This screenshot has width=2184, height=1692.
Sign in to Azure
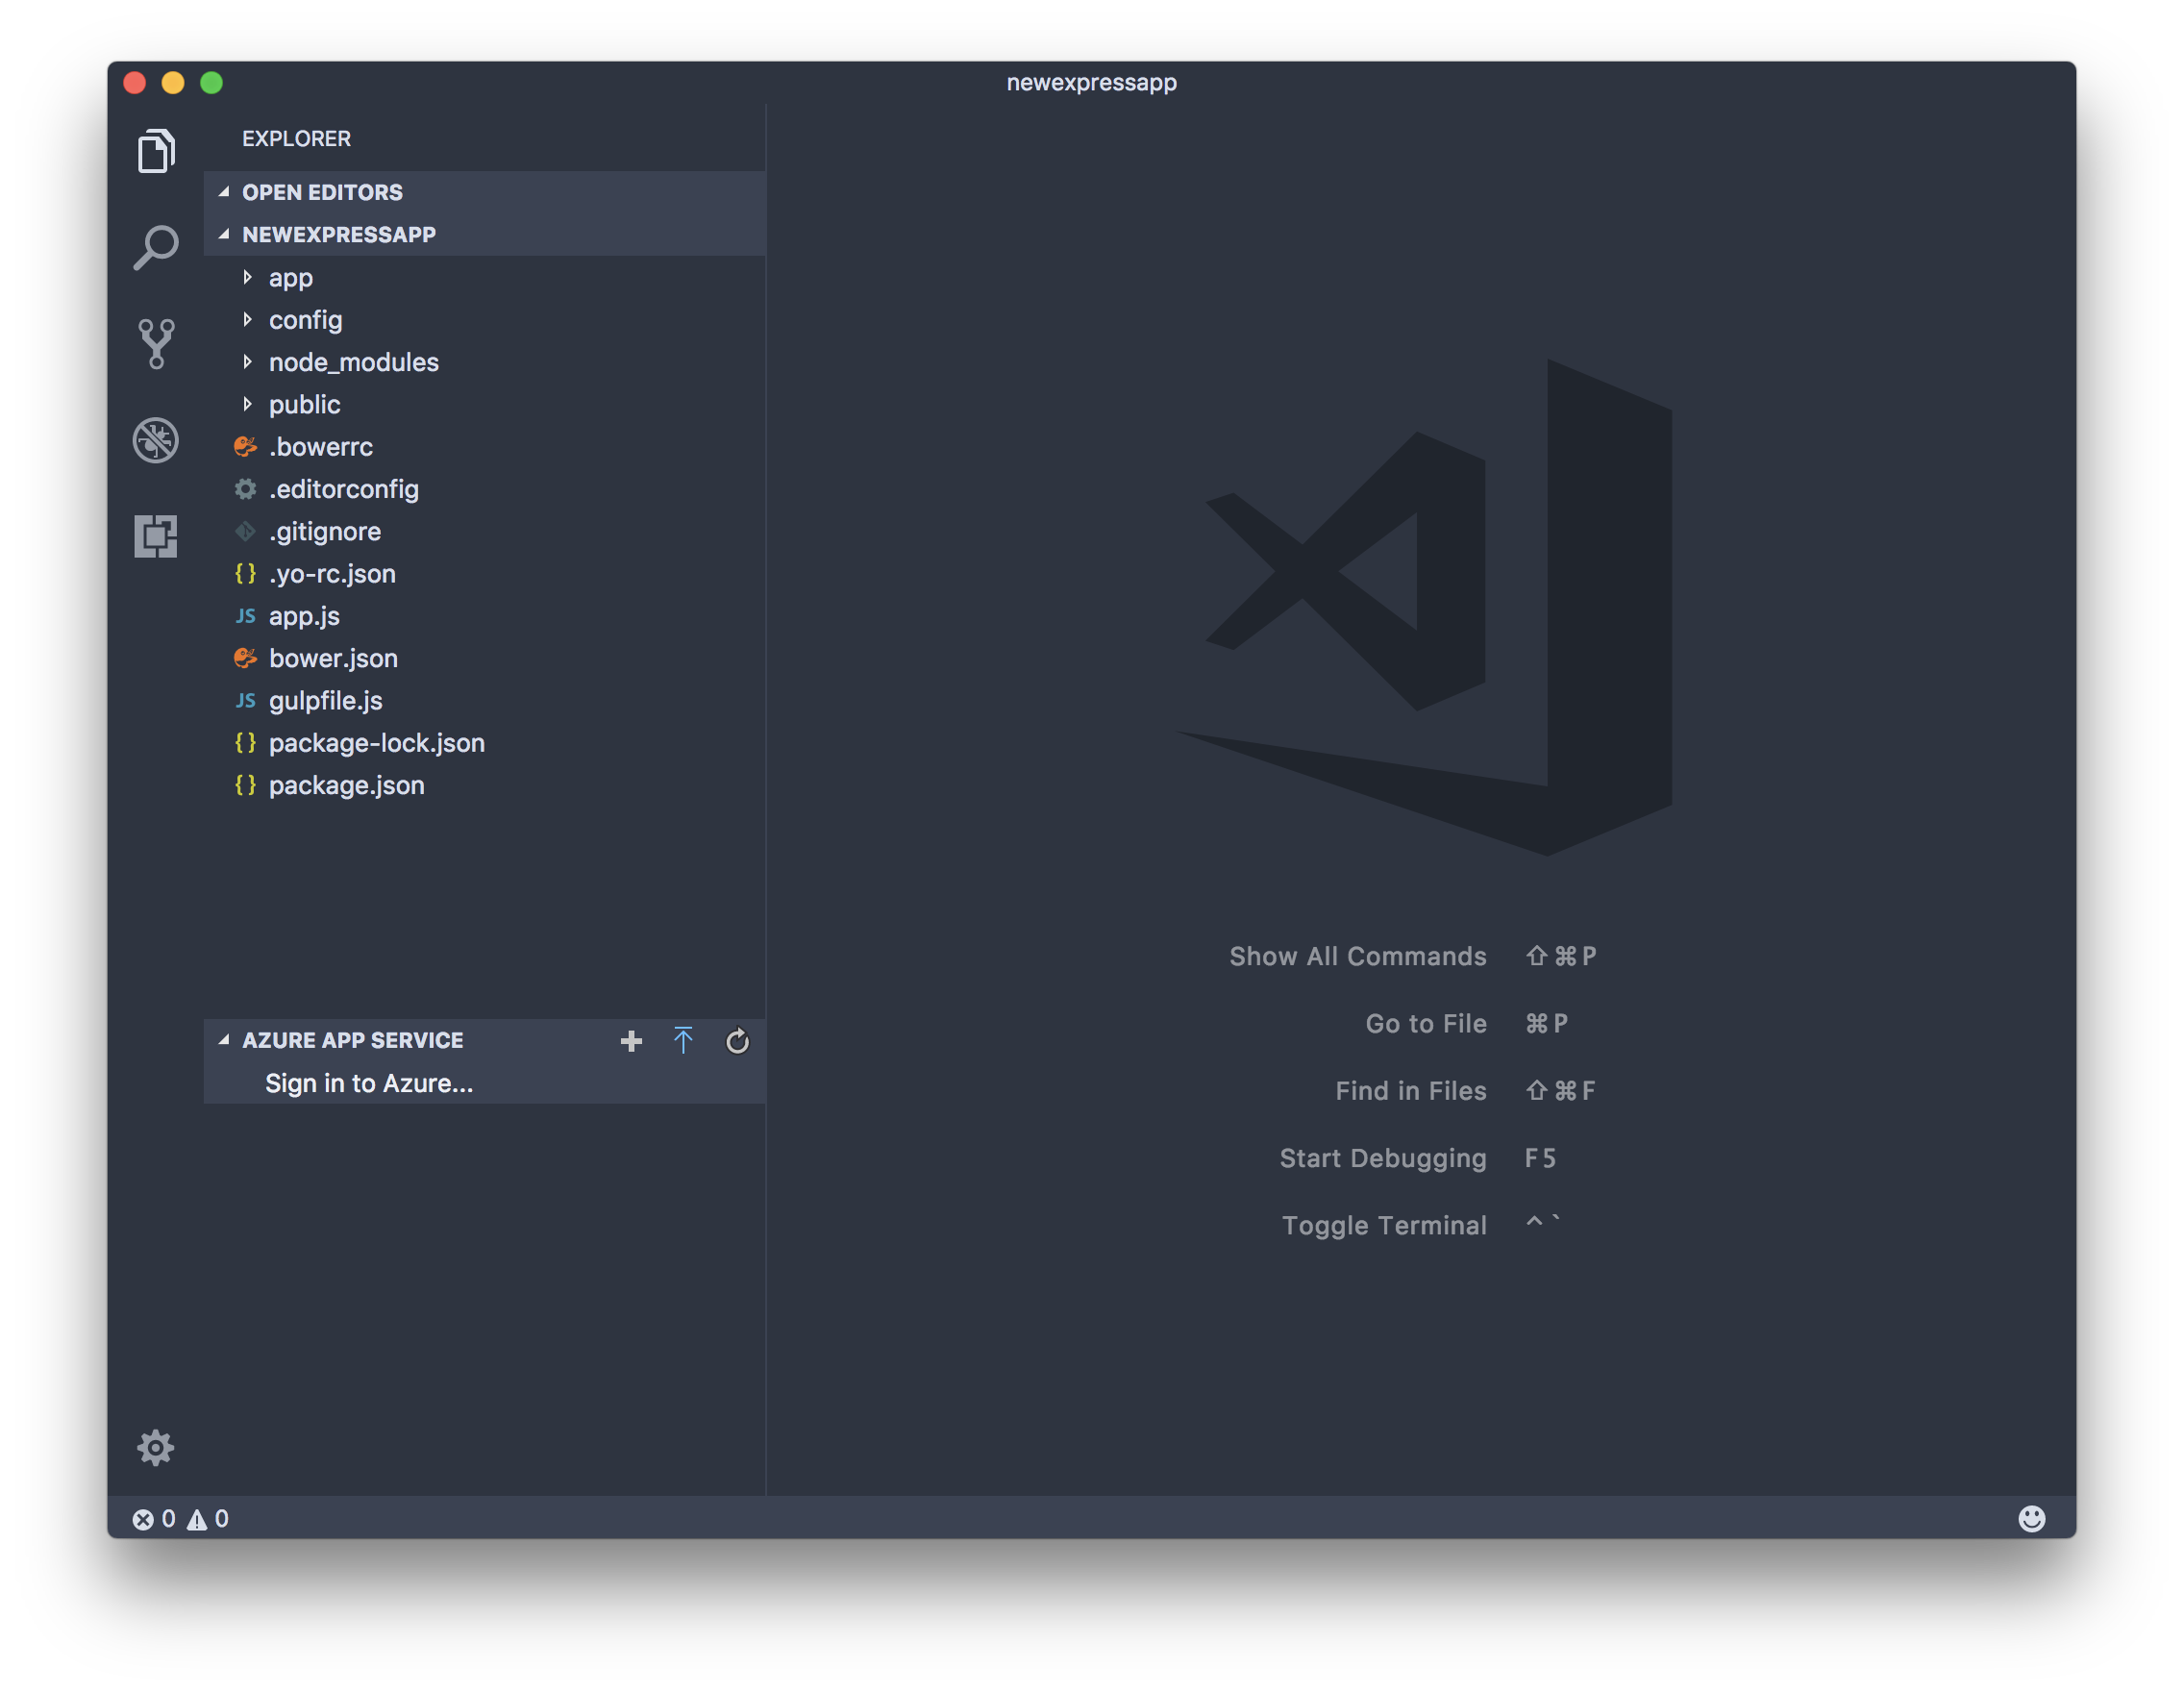pyautogui.click(x=485, y=1083)
